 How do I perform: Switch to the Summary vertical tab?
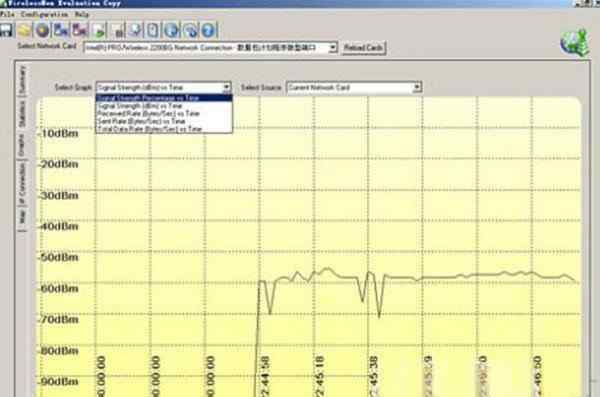pyautogui.click(x=22, y=80)
